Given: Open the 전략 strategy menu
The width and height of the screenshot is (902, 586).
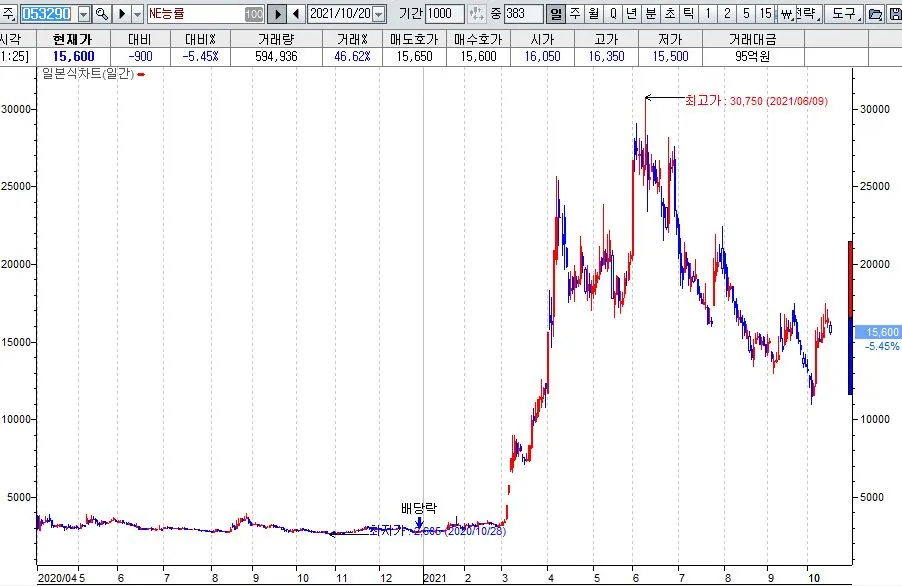Looking at the screenshot, I should pyautogui.click(x=808, y=13).
